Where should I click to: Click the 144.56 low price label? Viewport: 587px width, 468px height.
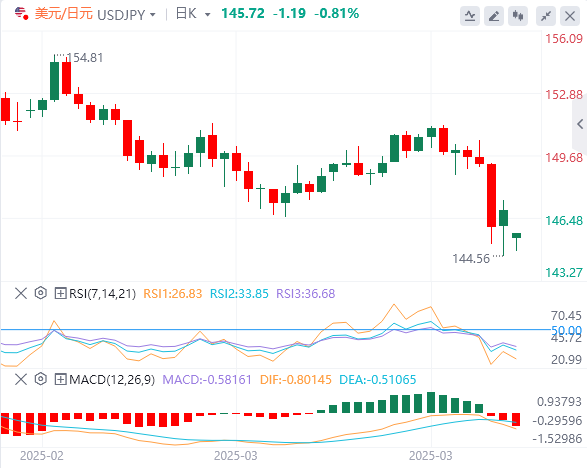471,259
